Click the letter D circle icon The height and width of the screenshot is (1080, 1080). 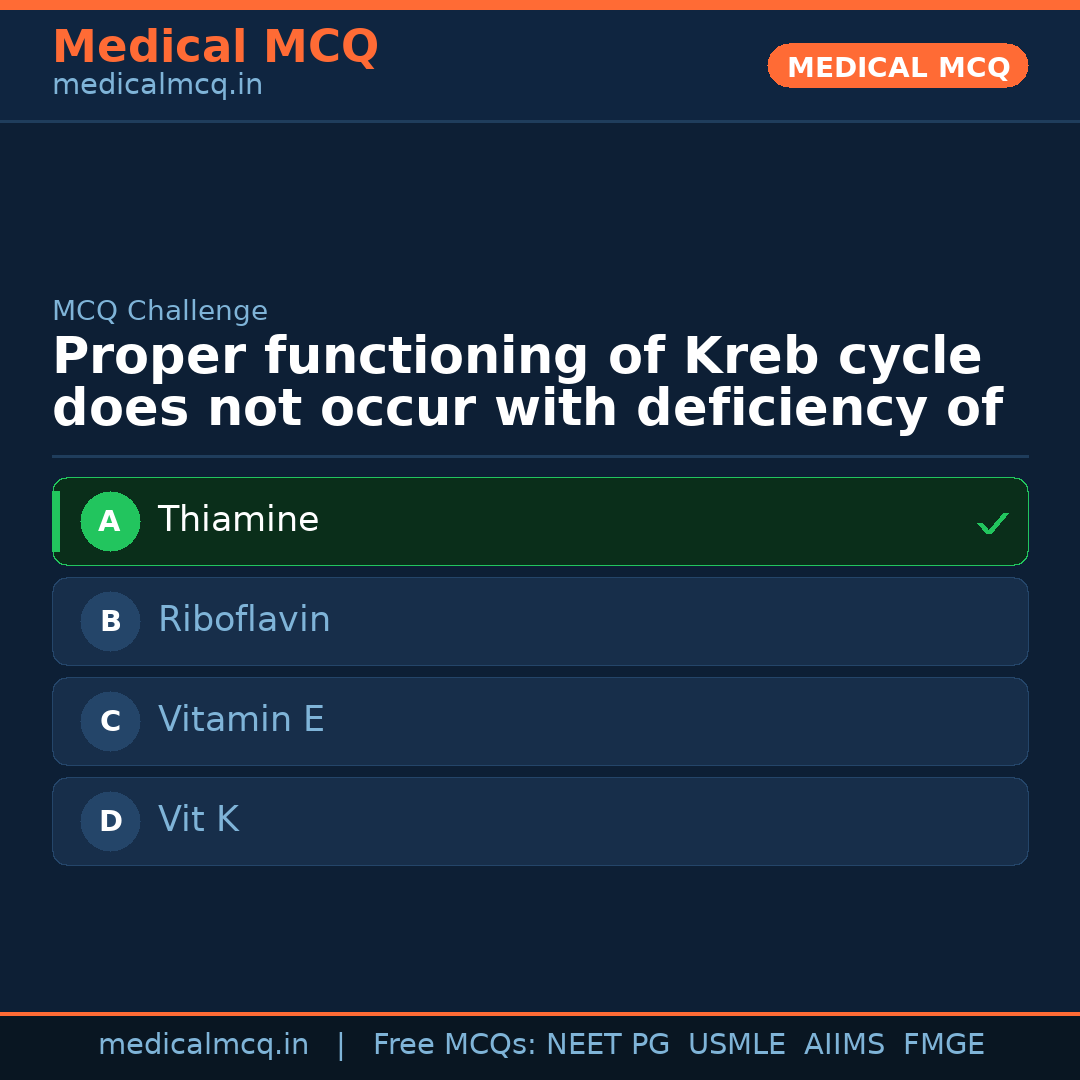110,821
